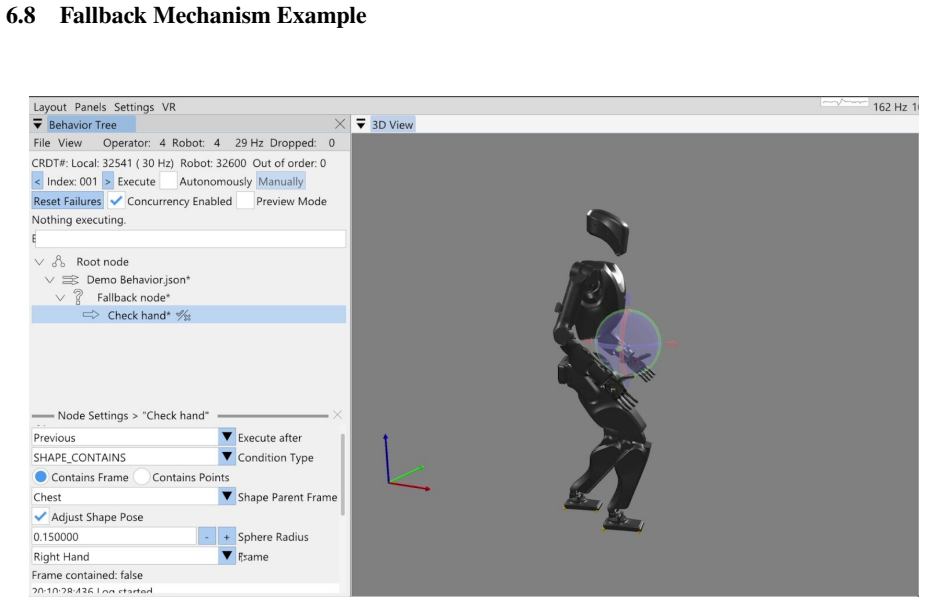The image size is (925, 603).
Task: Select the Fallback node row
Action: coord(189,297)
